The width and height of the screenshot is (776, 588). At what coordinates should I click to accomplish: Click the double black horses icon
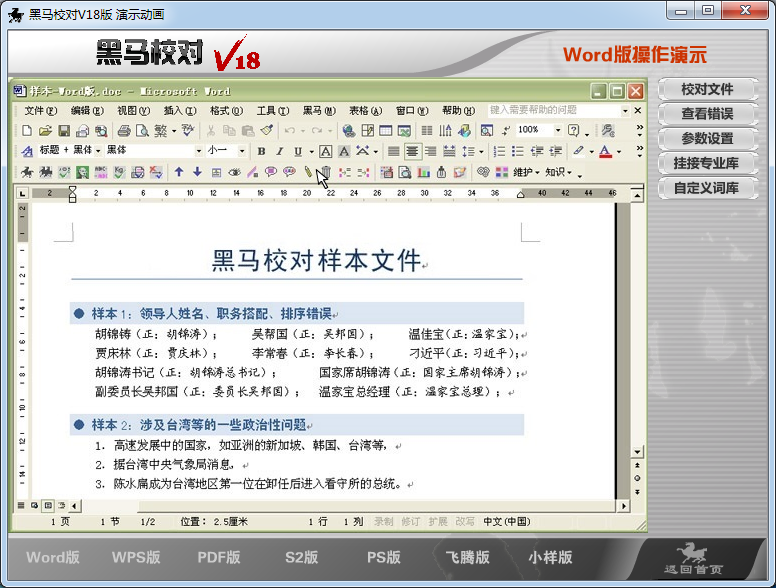tap(46, 172)
